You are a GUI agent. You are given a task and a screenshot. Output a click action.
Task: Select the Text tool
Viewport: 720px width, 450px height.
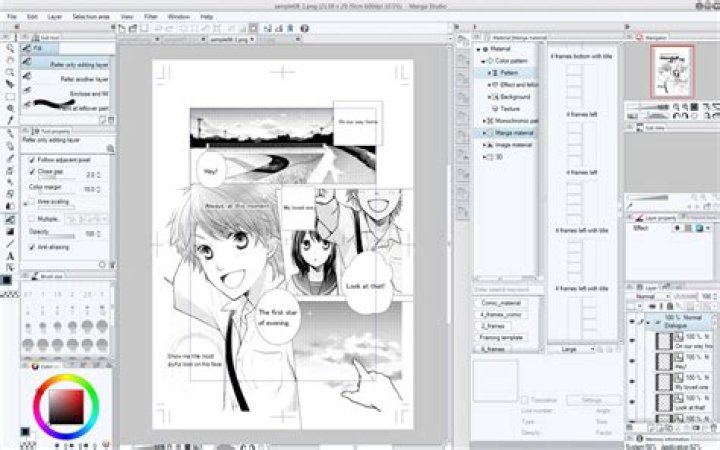(10, 256)
